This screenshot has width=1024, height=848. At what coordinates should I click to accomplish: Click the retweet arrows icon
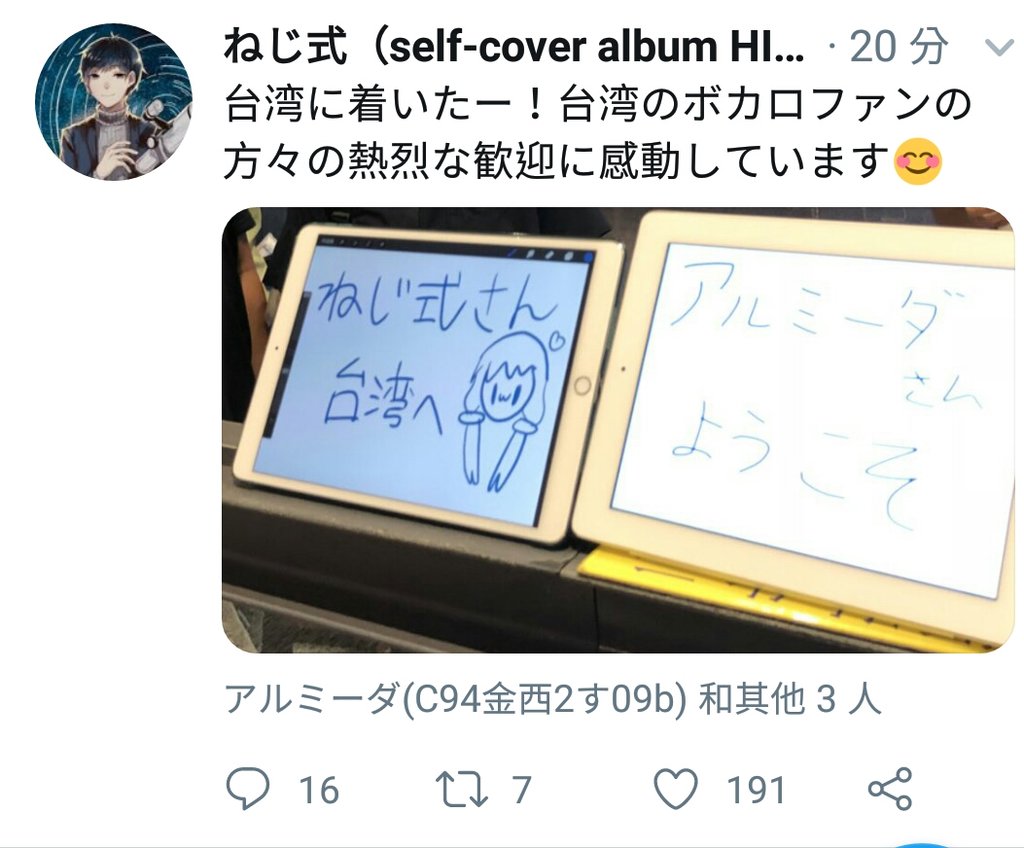[x=462, y=789]
